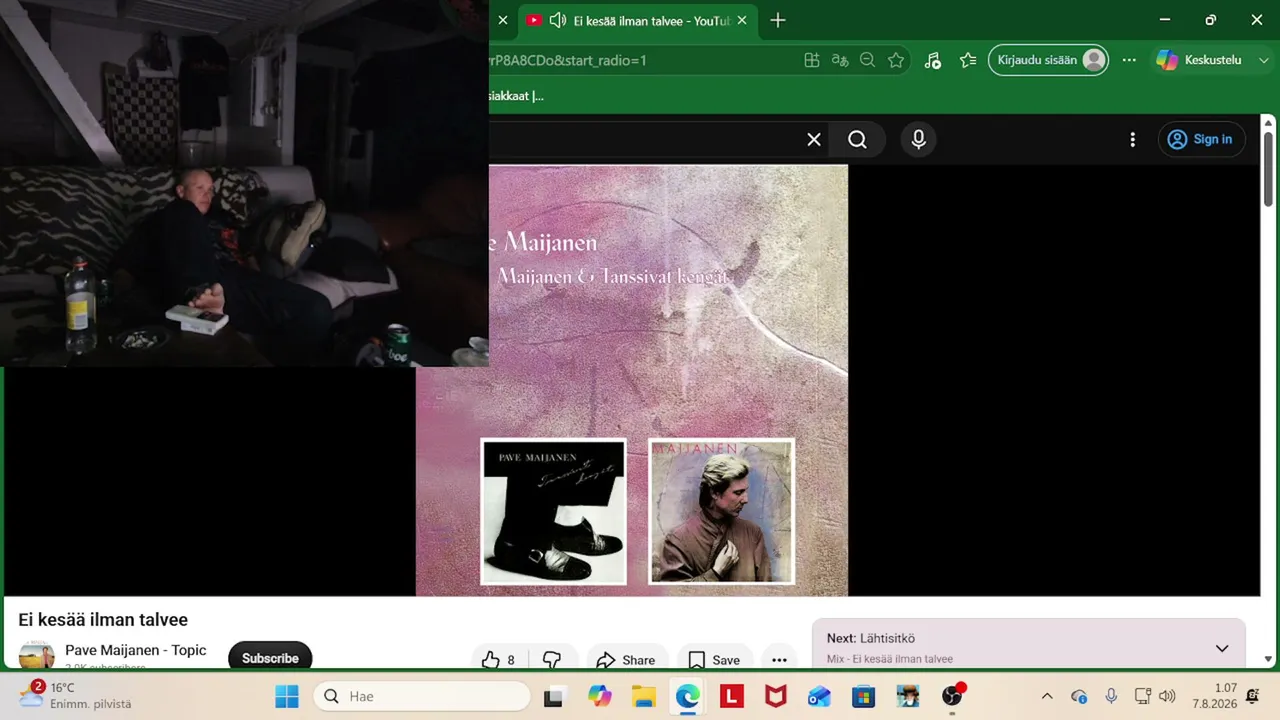This screenshot has width=1280, height=720.
Task: Open the network display tray icon
Action: click(1142, 696)
